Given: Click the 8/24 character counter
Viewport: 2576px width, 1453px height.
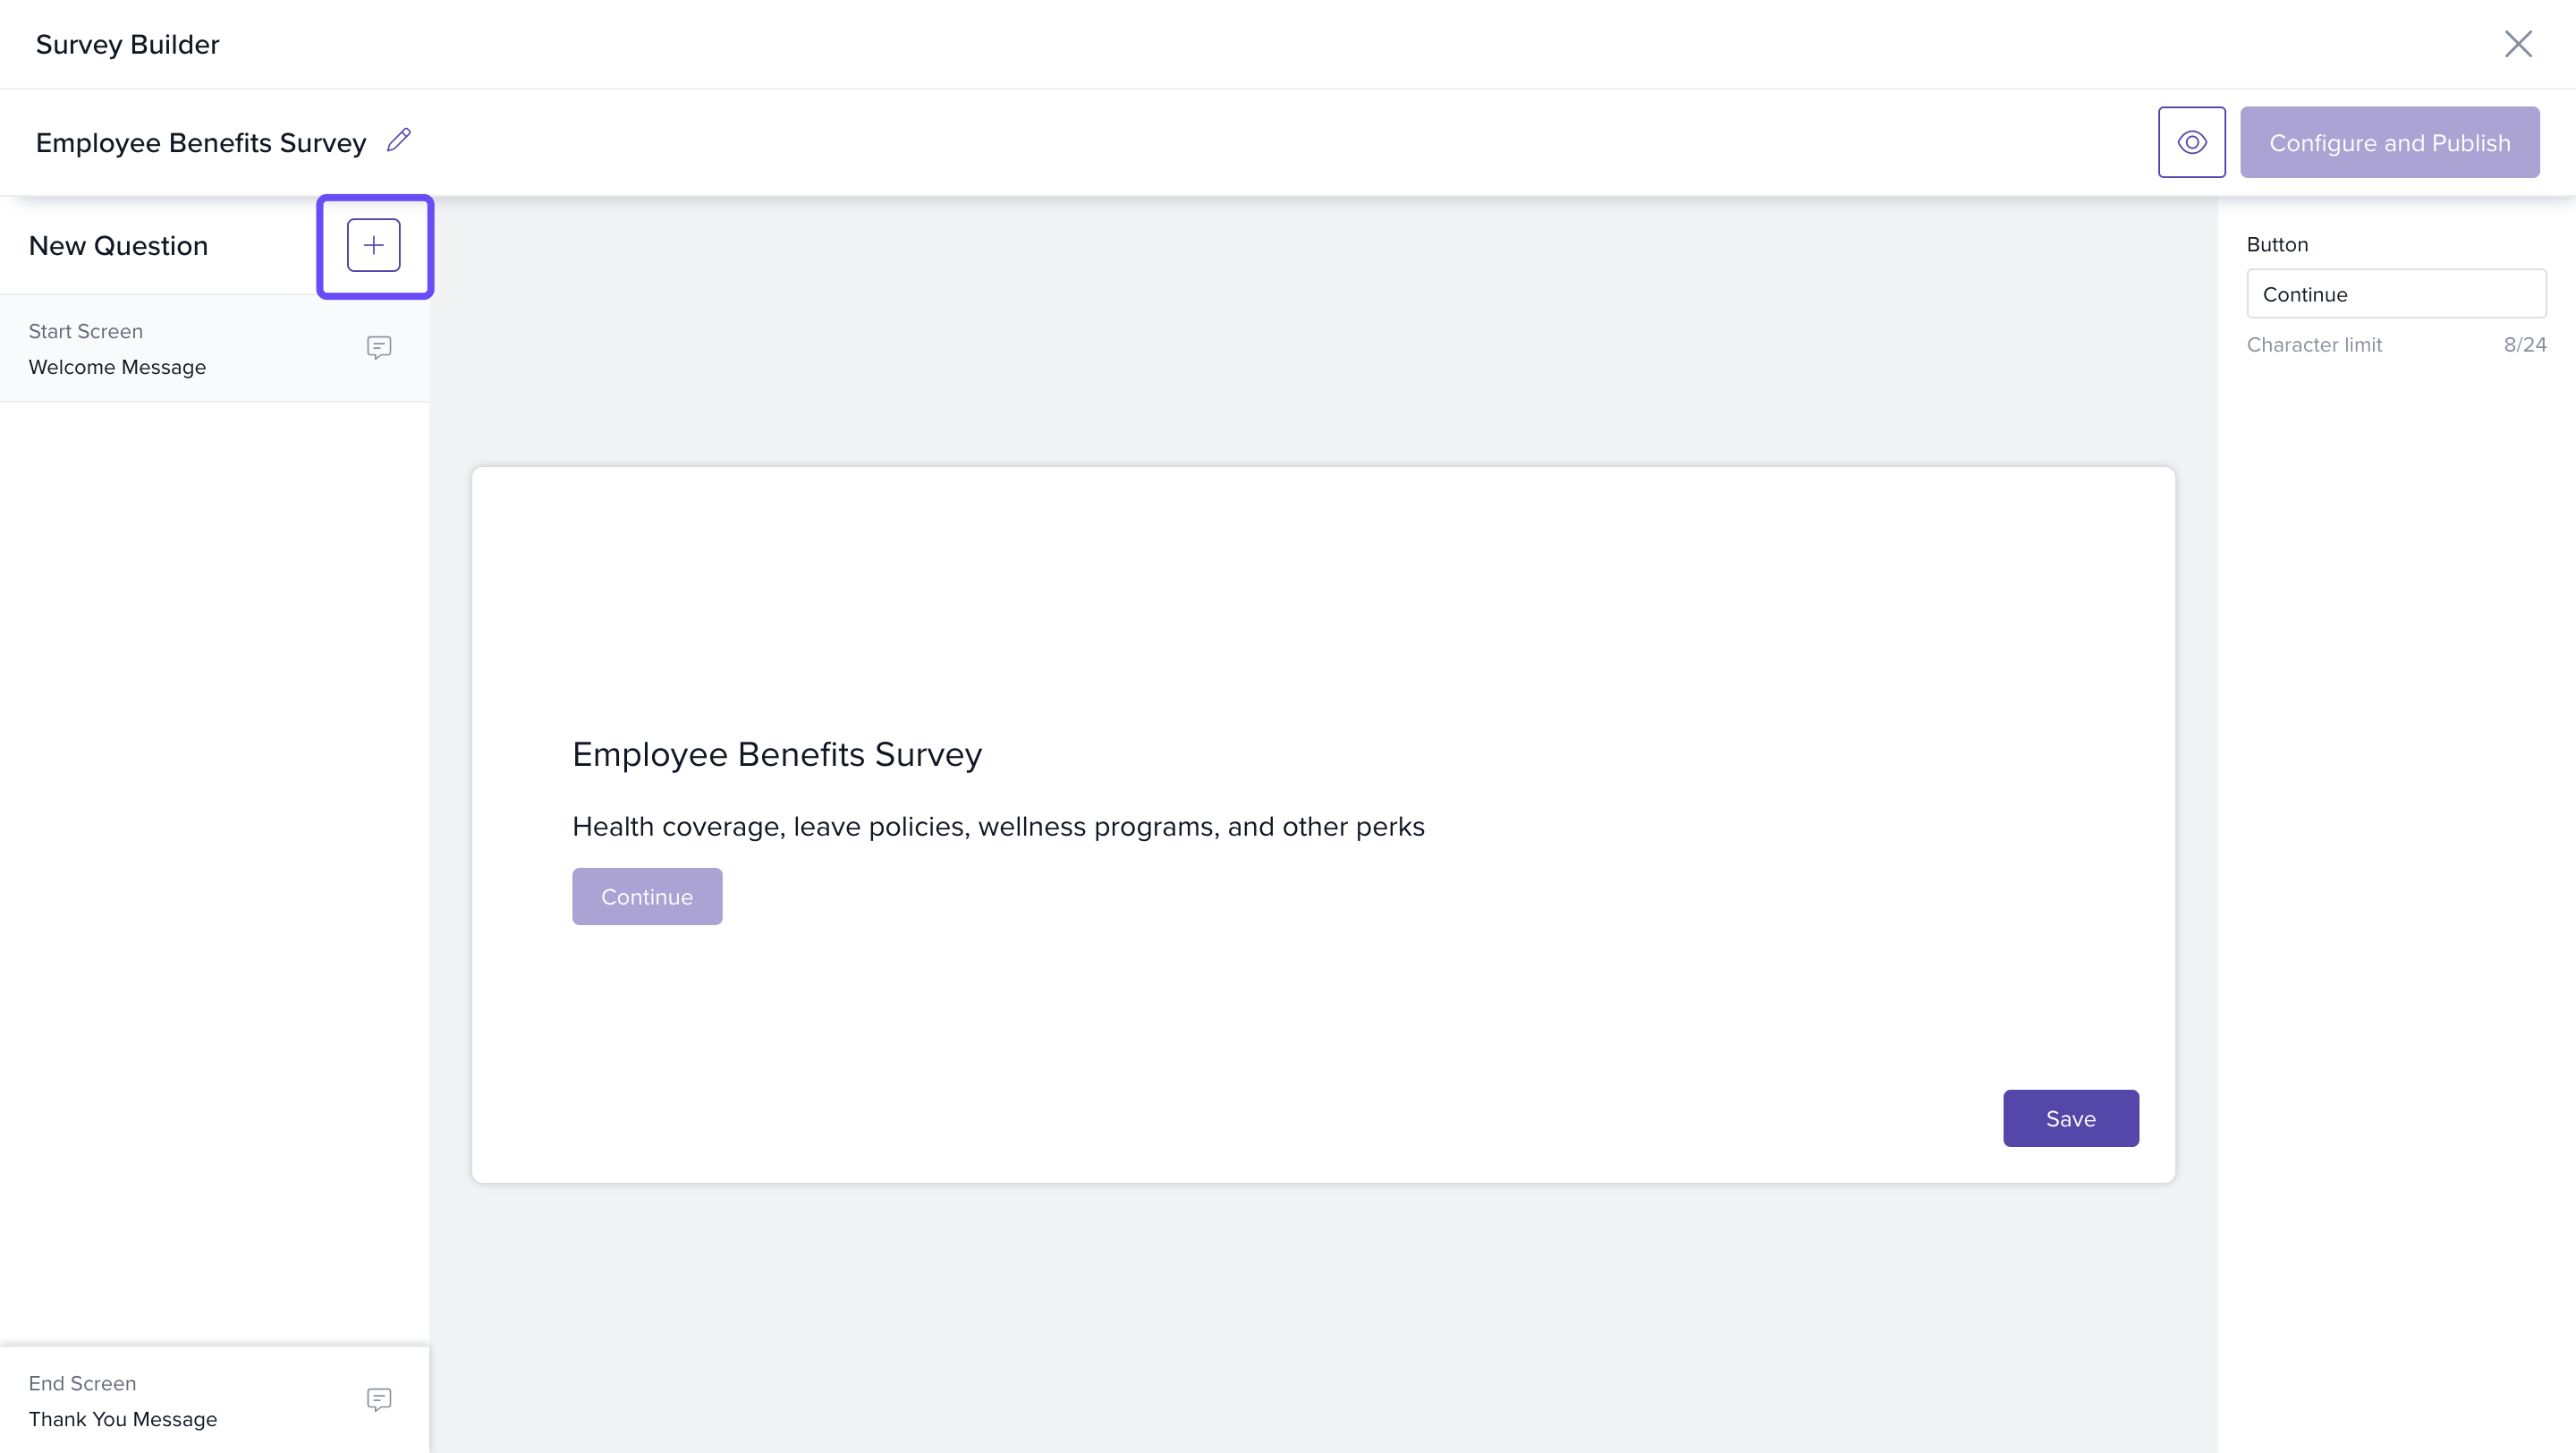Looking at the screenshot, I should click(x=2524, y=344).
